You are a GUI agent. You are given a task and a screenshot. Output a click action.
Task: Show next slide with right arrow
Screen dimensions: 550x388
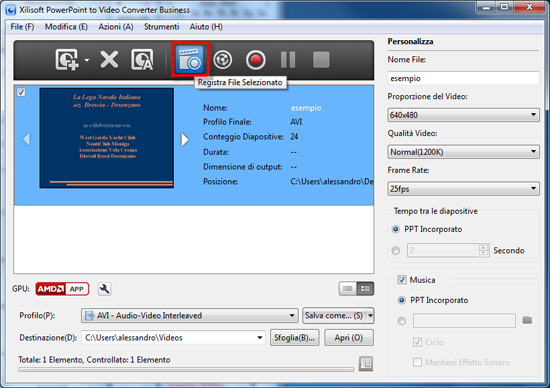tap(185, 140)
